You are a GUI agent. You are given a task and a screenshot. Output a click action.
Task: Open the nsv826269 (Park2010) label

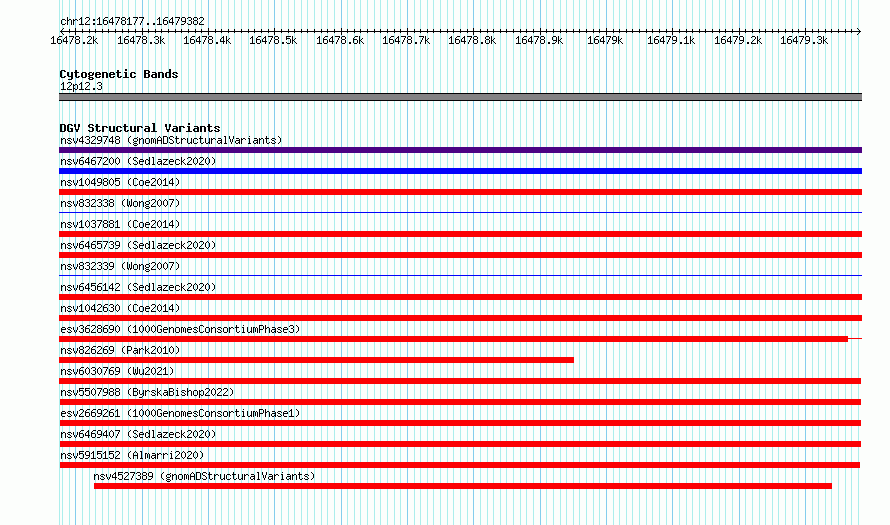pos(120,350)
